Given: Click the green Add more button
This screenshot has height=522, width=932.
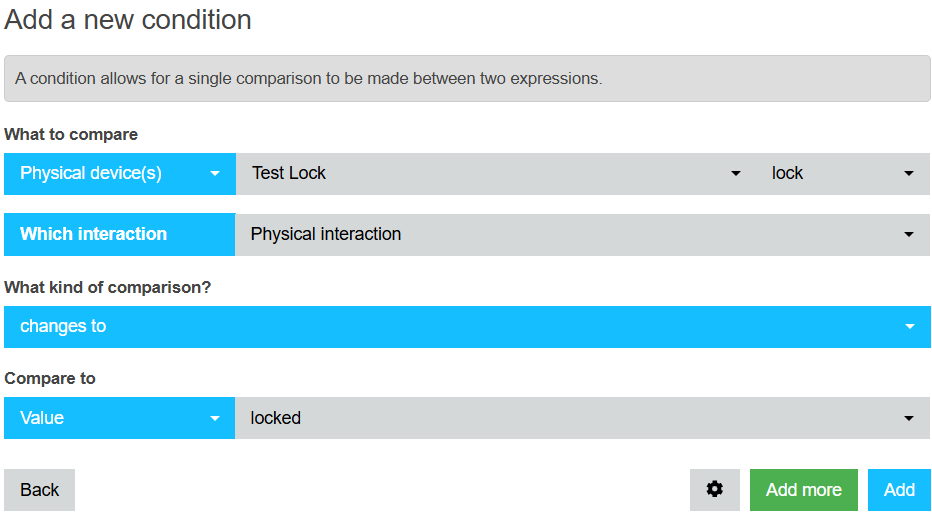Looking at the screenshot, I should click(804, 489).
